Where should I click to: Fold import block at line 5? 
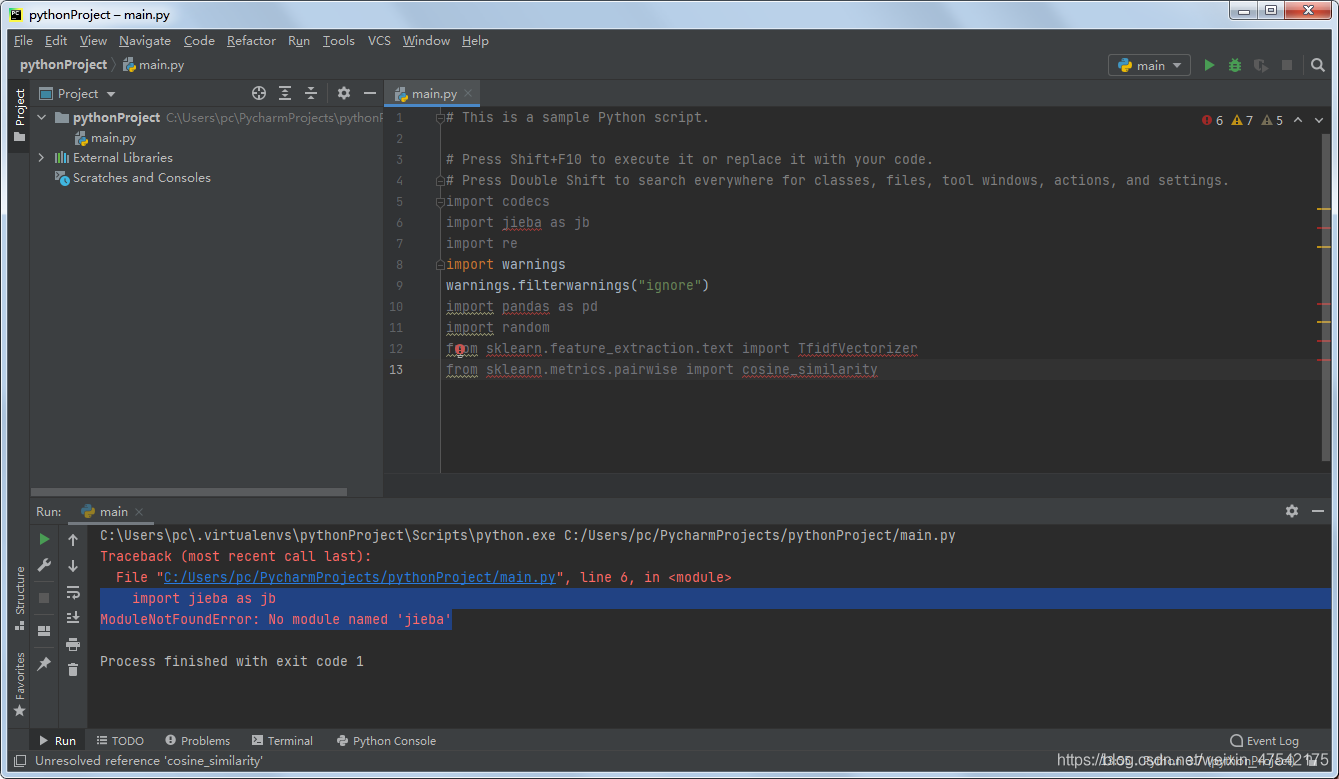pyautogui.click(x=440, y=202)
